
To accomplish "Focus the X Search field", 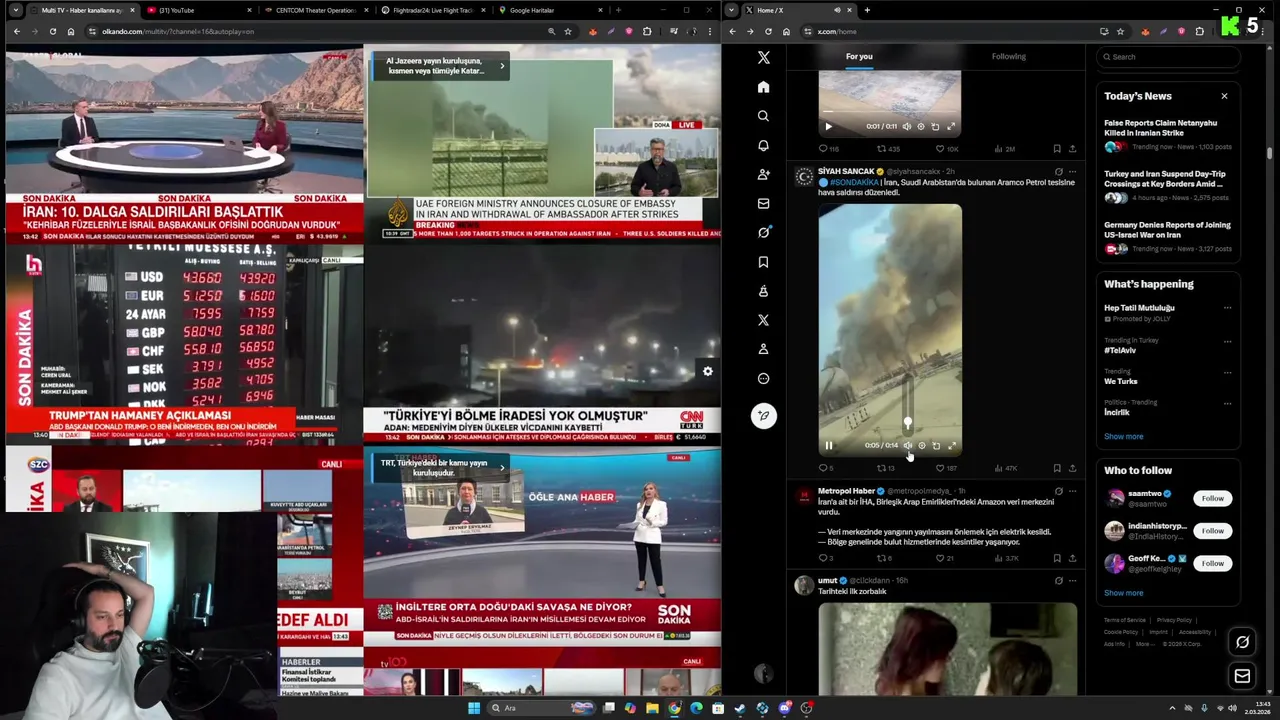I will click(x=1170, y=57).
